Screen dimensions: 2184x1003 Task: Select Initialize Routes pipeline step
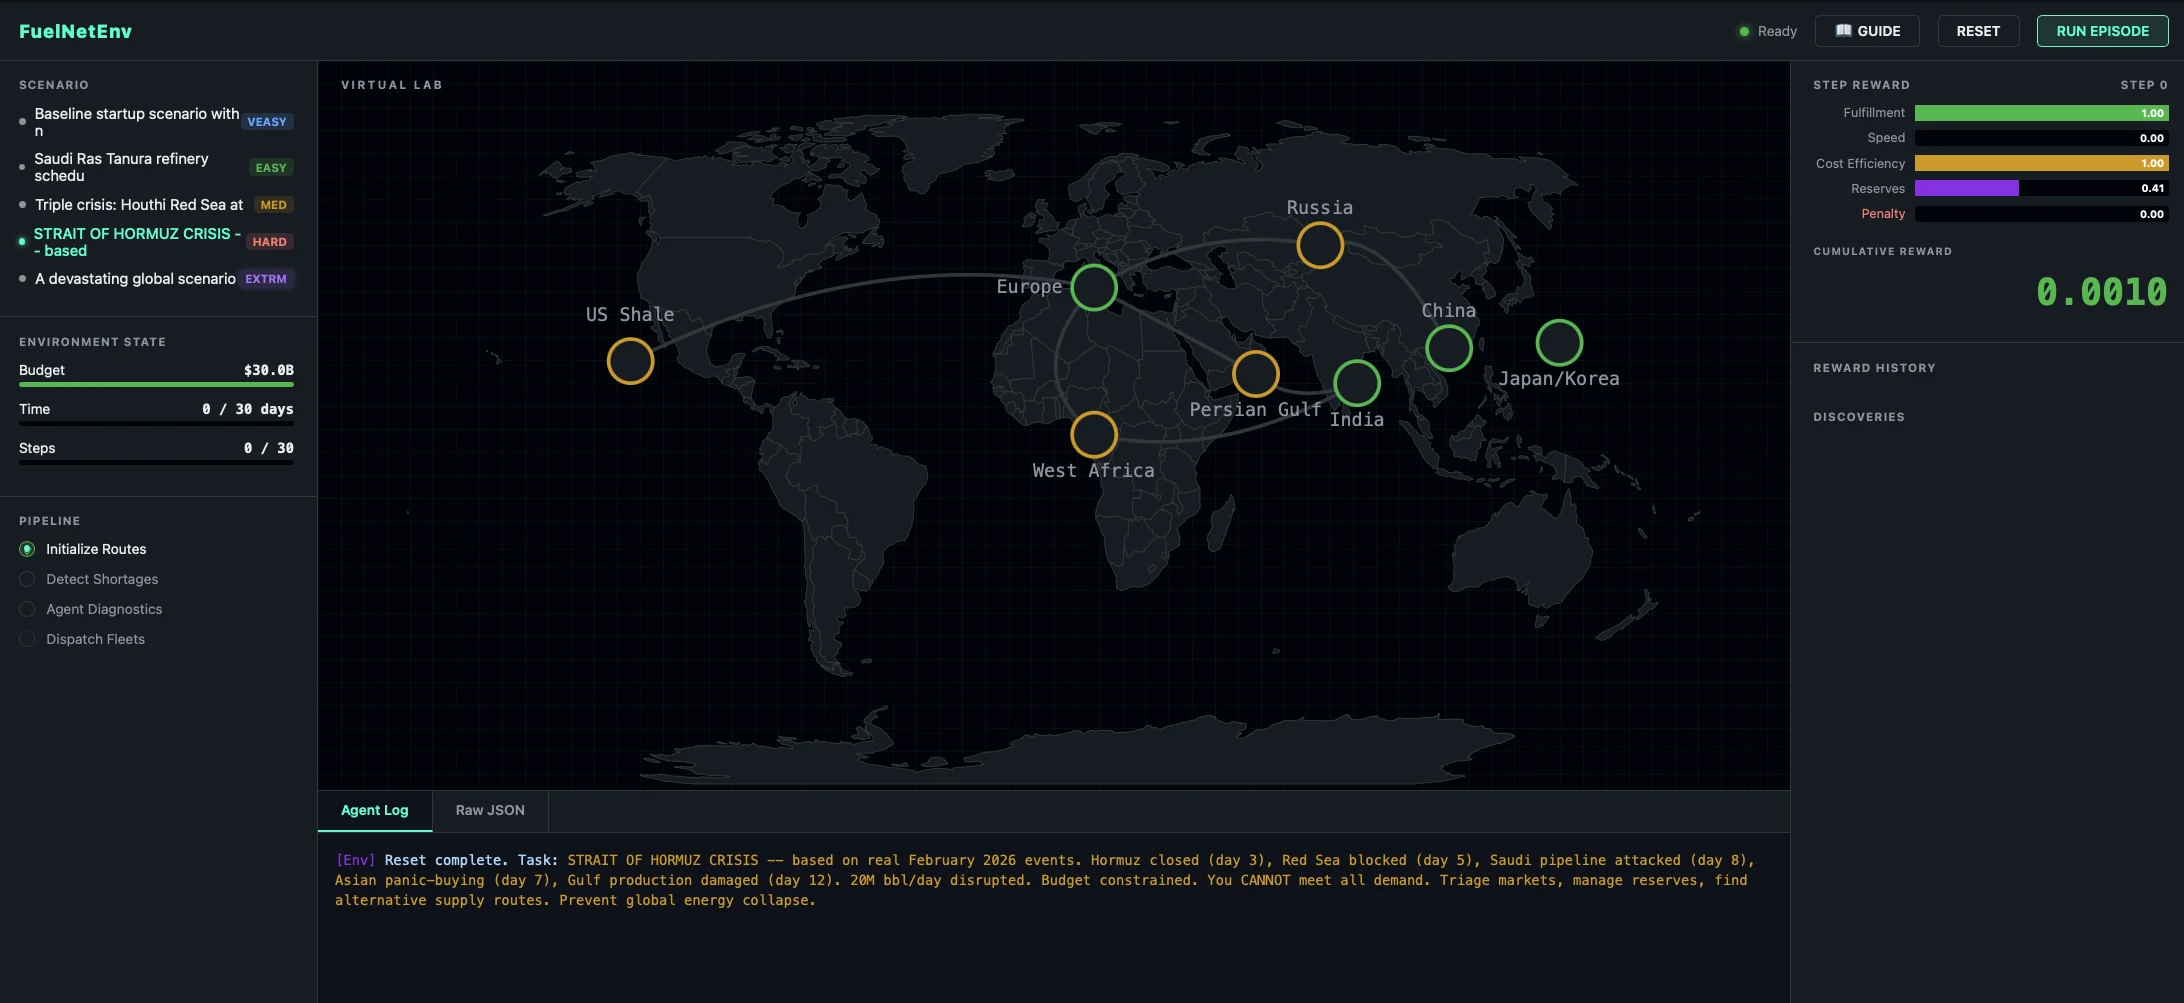click(83, 549)
